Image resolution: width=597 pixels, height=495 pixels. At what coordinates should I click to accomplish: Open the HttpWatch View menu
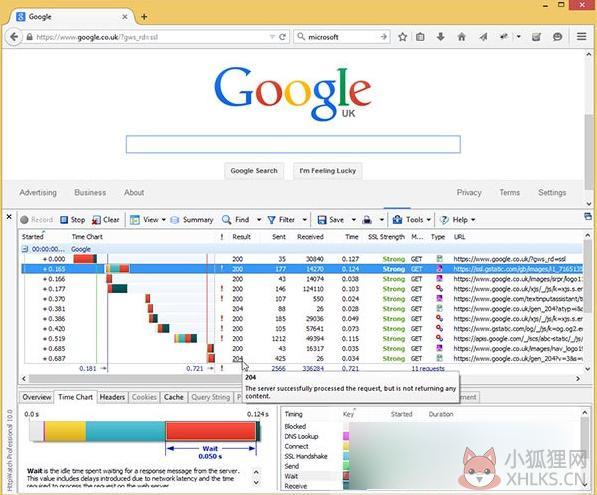point(148,220)
